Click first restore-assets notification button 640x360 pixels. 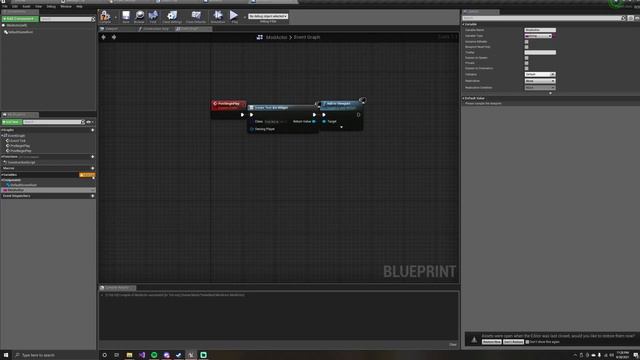(x=491, y=342)
